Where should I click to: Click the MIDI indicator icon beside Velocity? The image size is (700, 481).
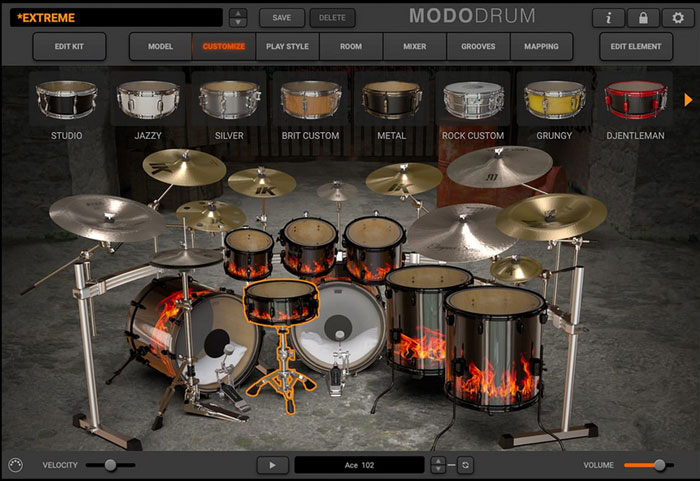[x=15, y=465]
